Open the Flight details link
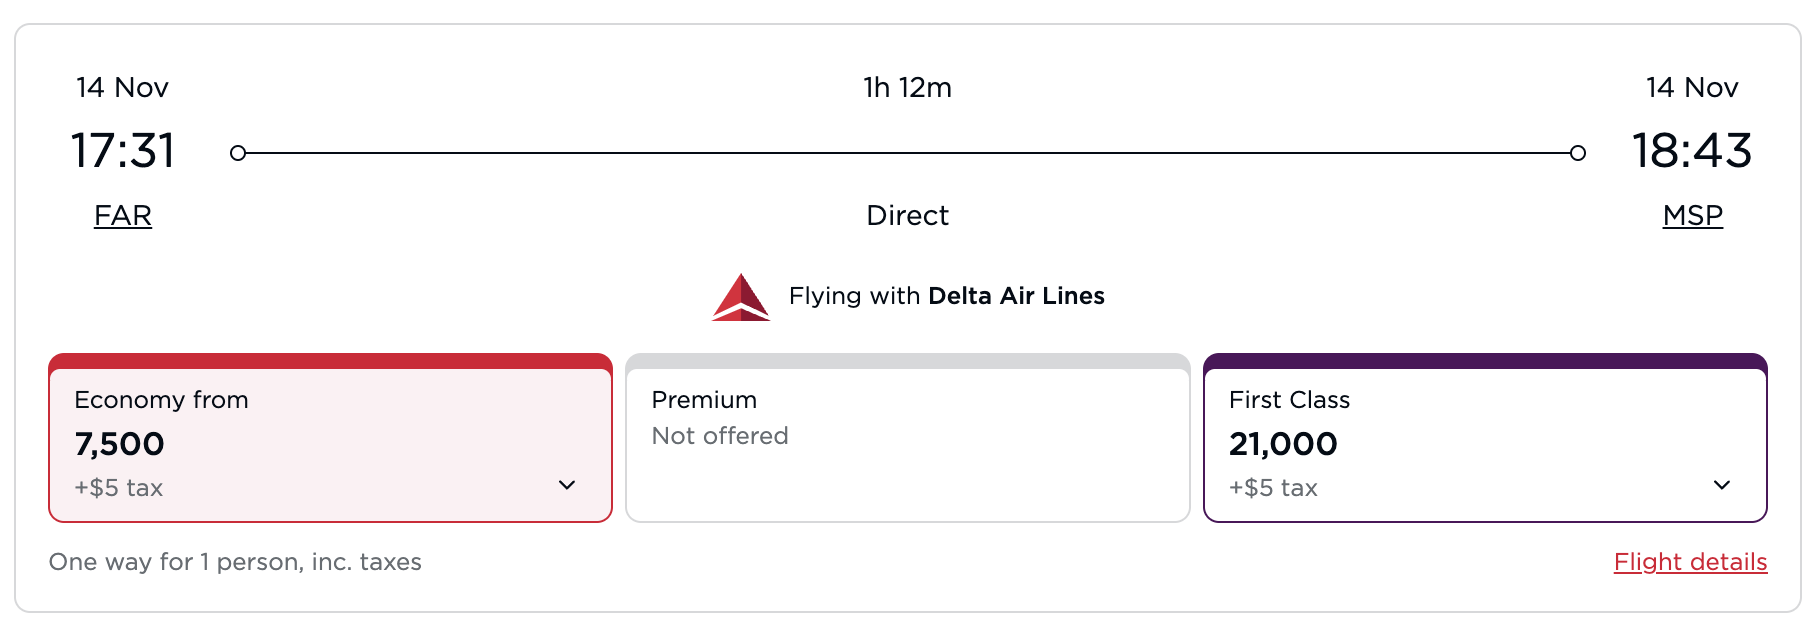The height and width of the screenshot is (630, 1812). (x=1690, y=562)
